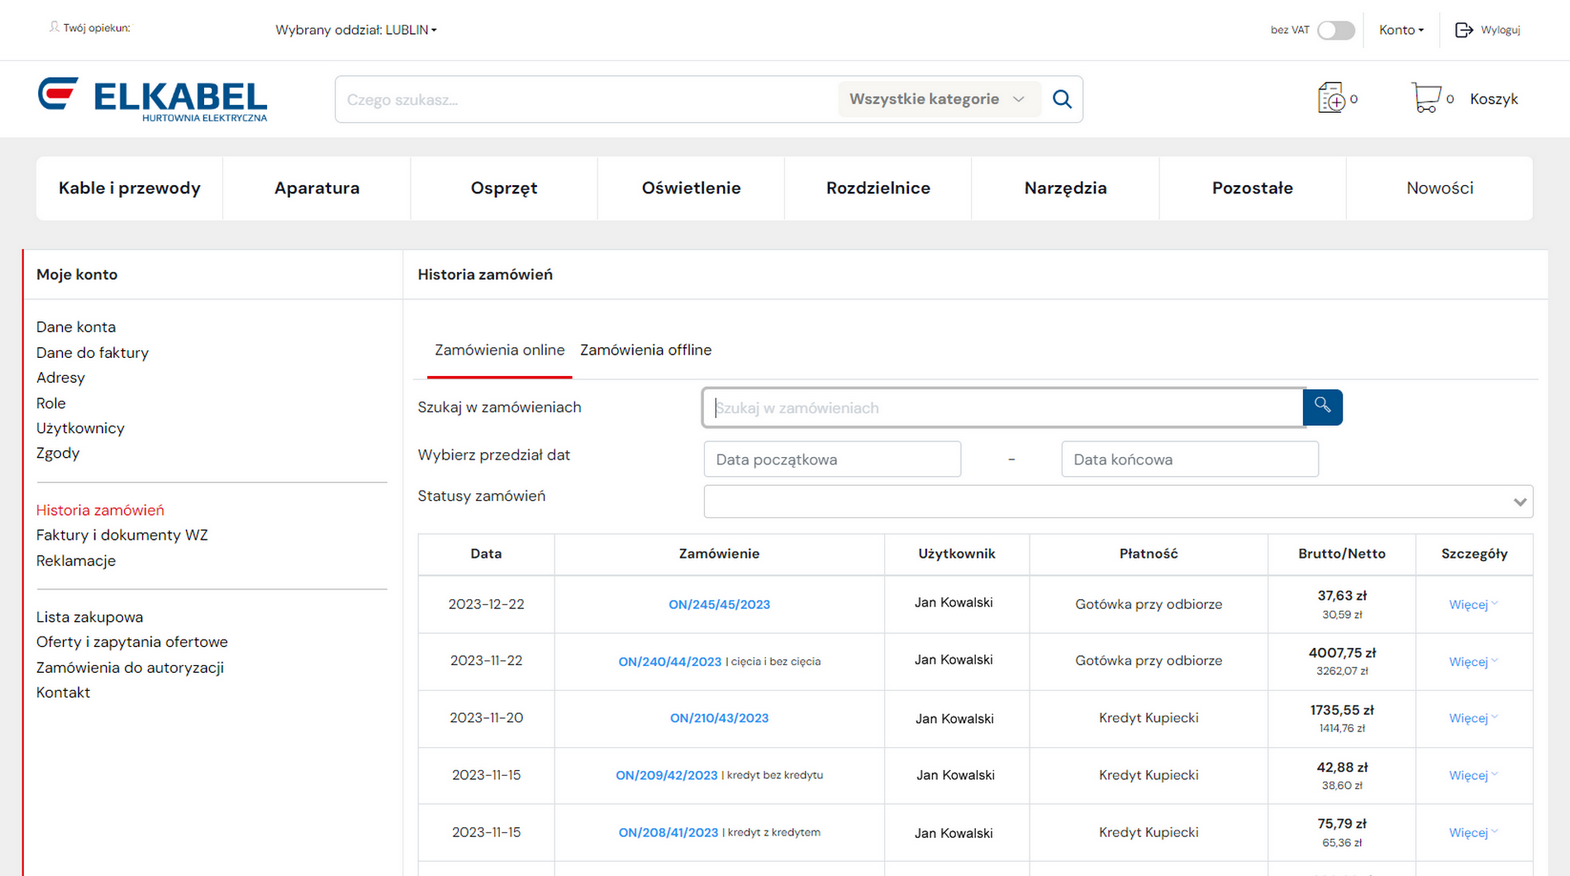This screenshot has height=876, width=1570.
Task: Click the blue order search button
Action: pyautogui.click(x=1322, y=407)
